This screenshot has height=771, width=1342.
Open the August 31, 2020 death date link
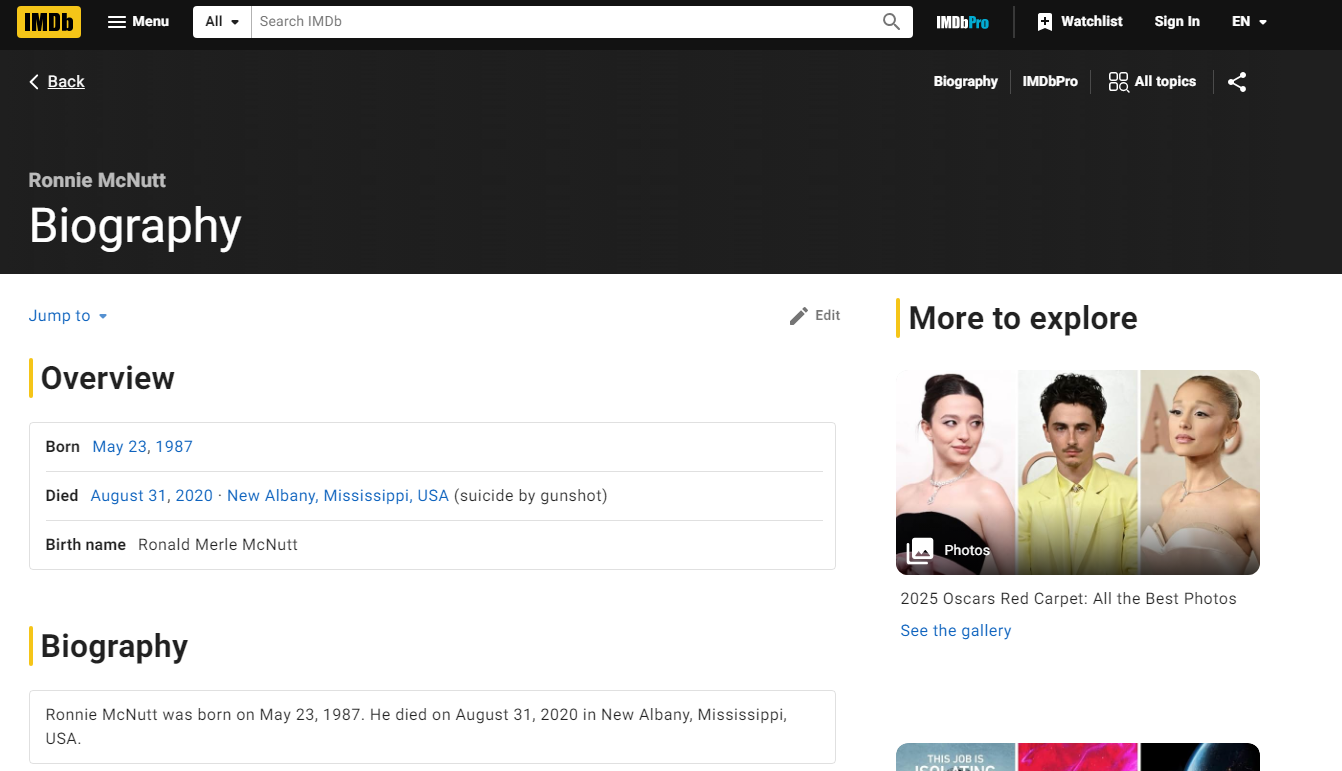[x=152, y=496]
